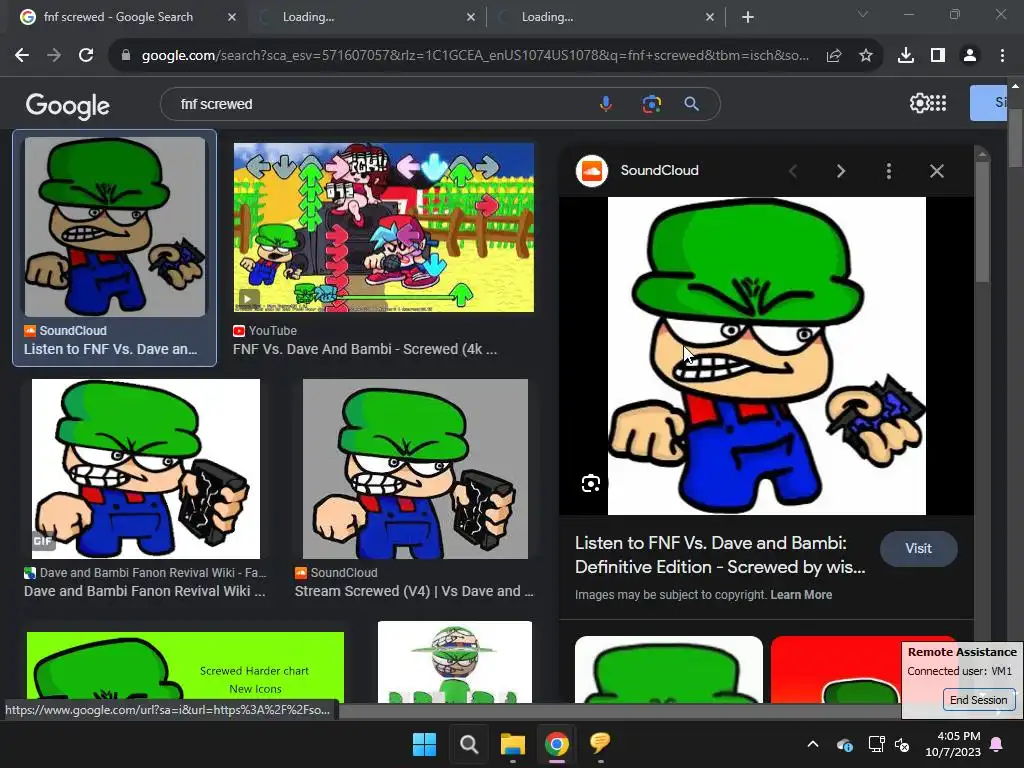
Task: Toggle the Chrome side panel icon
Action: click(x=938, y=56)
